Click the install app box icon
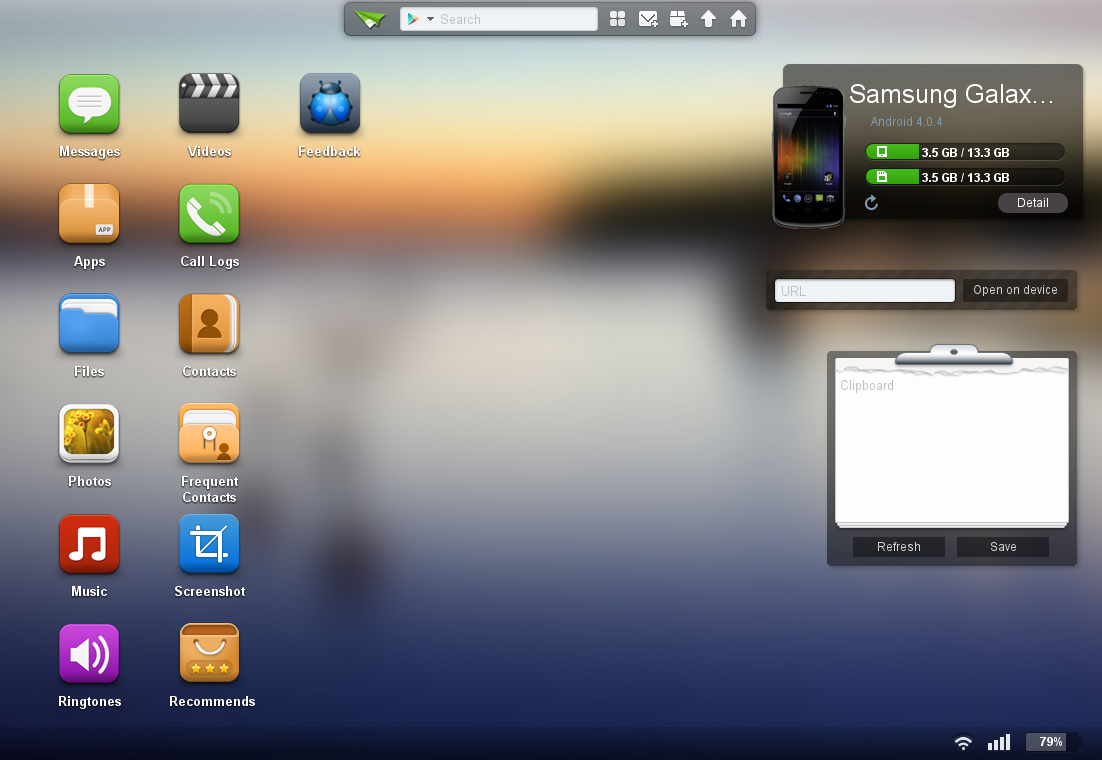Viewport: 1102px width, 760px height. (678, 19)
